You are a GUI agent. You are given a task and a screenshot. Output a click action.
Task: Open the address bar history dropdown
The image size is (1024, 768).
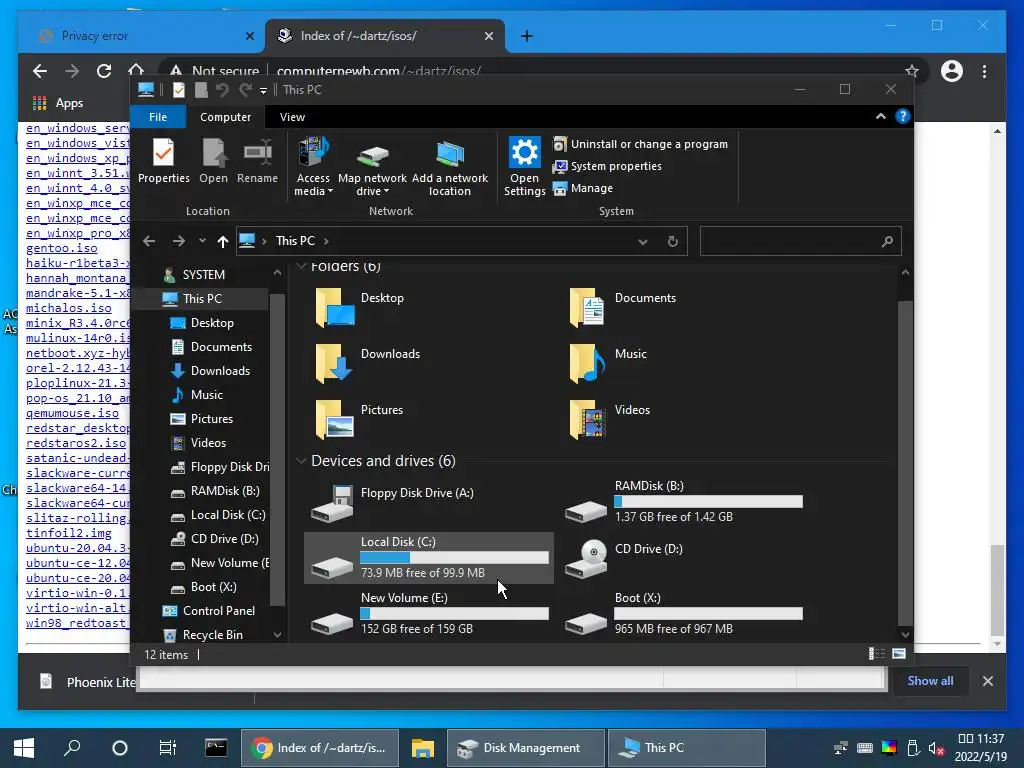(x=643, y=242)
